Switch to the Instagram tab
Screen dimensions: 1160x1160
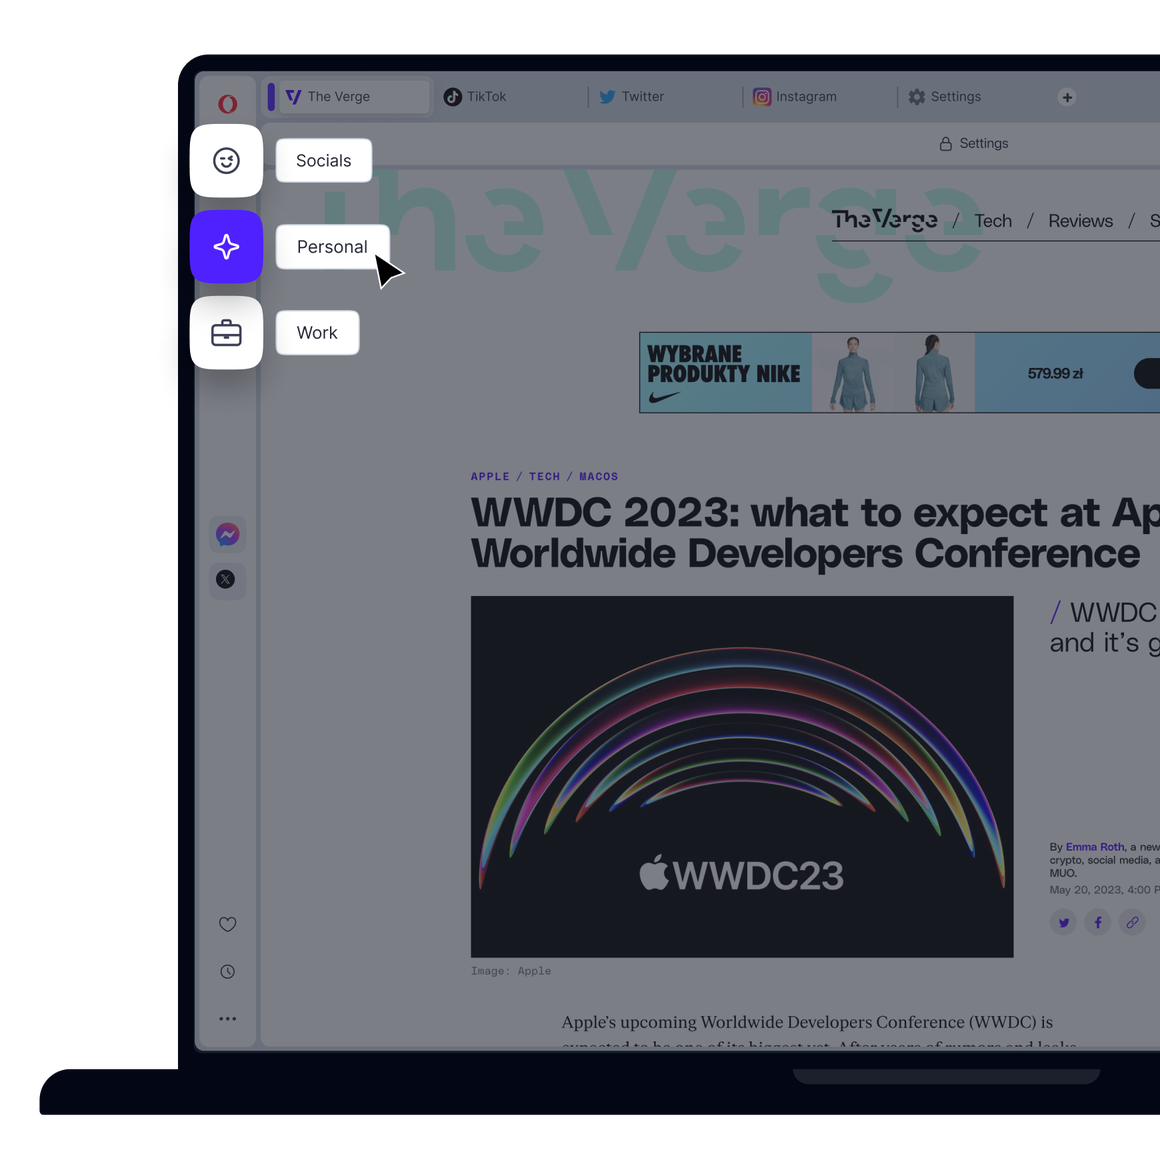pyautogui.click(x=796, y=96)
